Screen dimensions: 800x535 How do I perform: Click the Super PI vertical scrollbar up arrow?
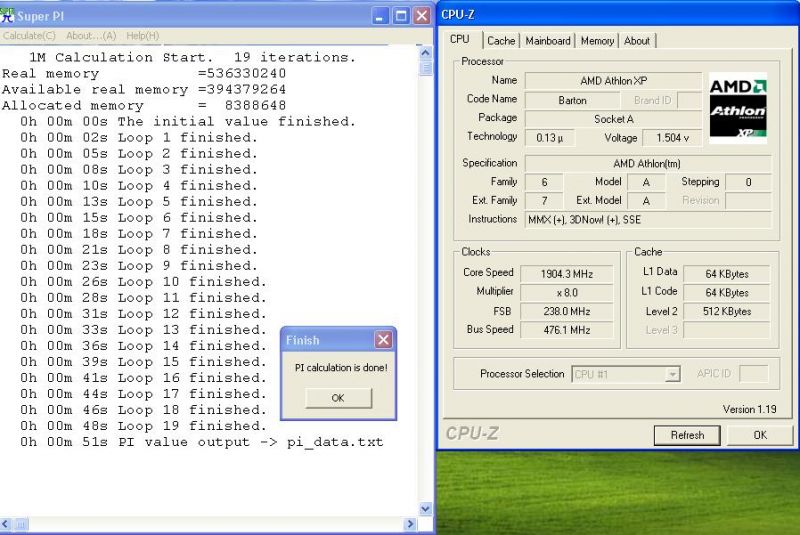(426, 52)
